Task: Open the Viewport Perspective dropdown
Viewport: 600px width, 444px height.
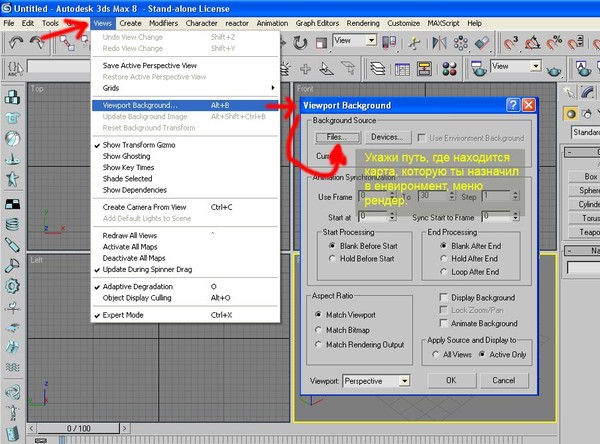Action: point(377,381)
